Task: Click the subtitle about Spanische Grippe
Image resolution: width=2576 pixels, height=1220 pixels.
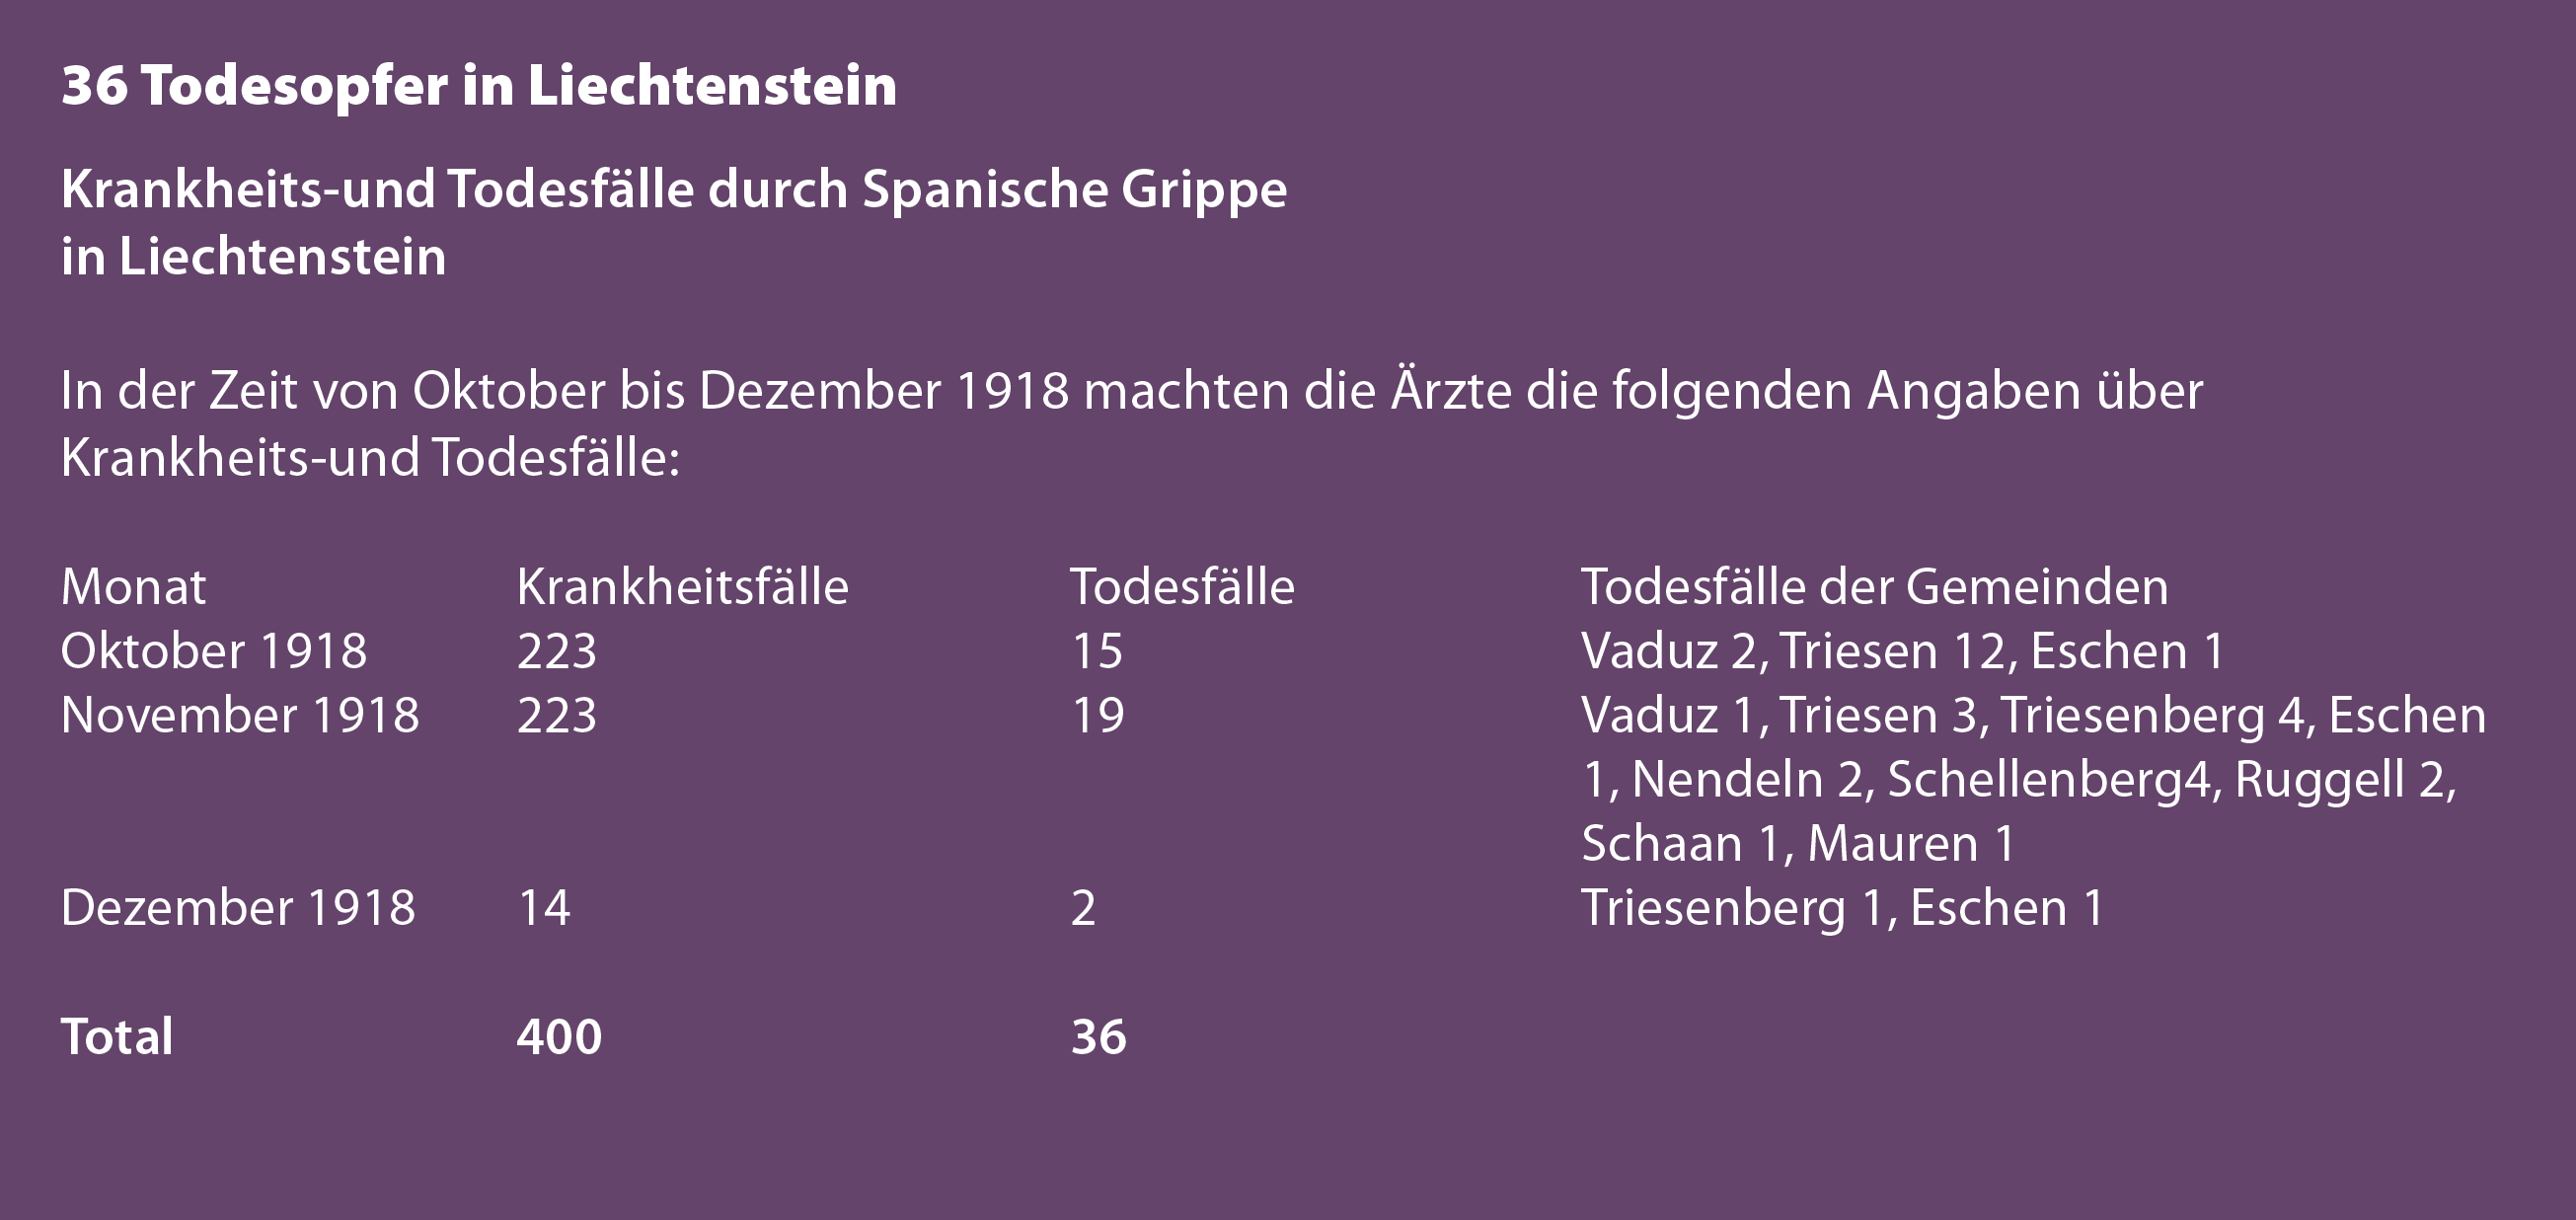Action: [673, 221]
